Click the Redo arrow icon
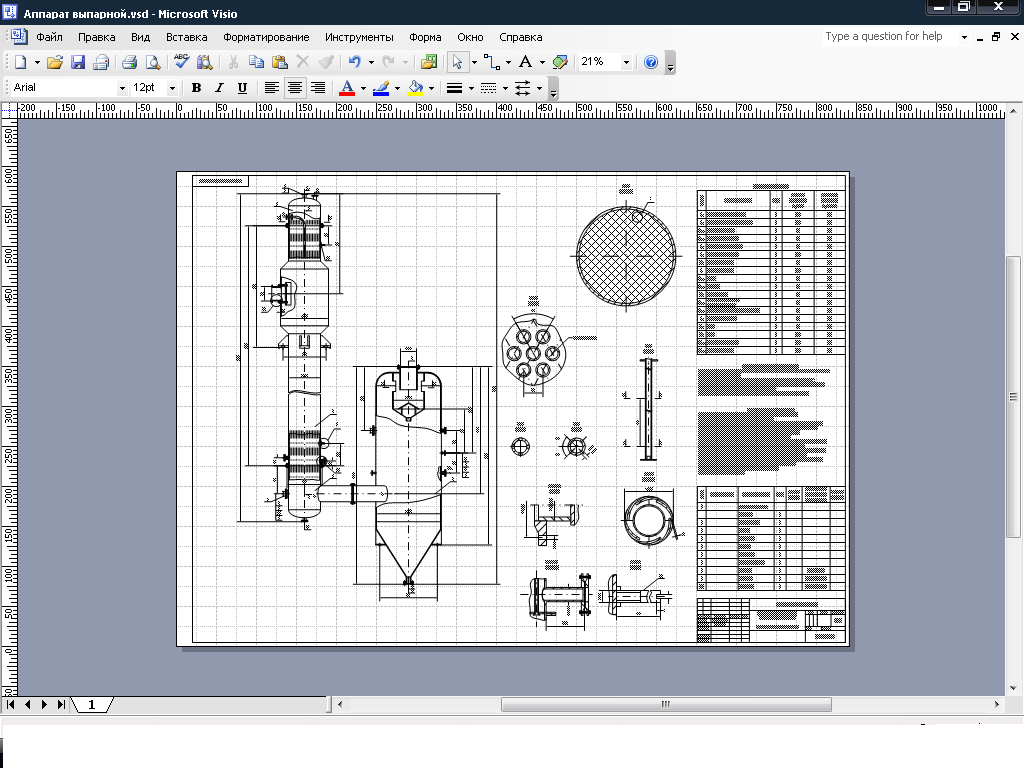The width and height of the screenshot is (1024, 768). click(389, 62)
